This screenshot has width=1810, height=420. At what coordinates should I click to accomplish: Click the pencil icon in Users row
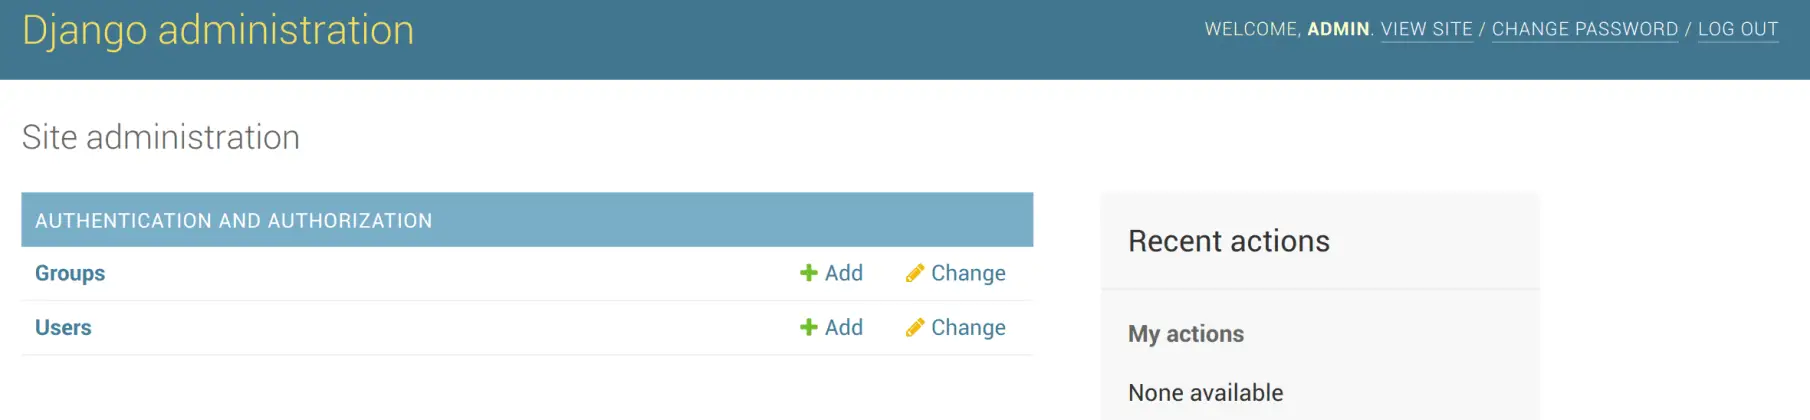tap(914, 327)
